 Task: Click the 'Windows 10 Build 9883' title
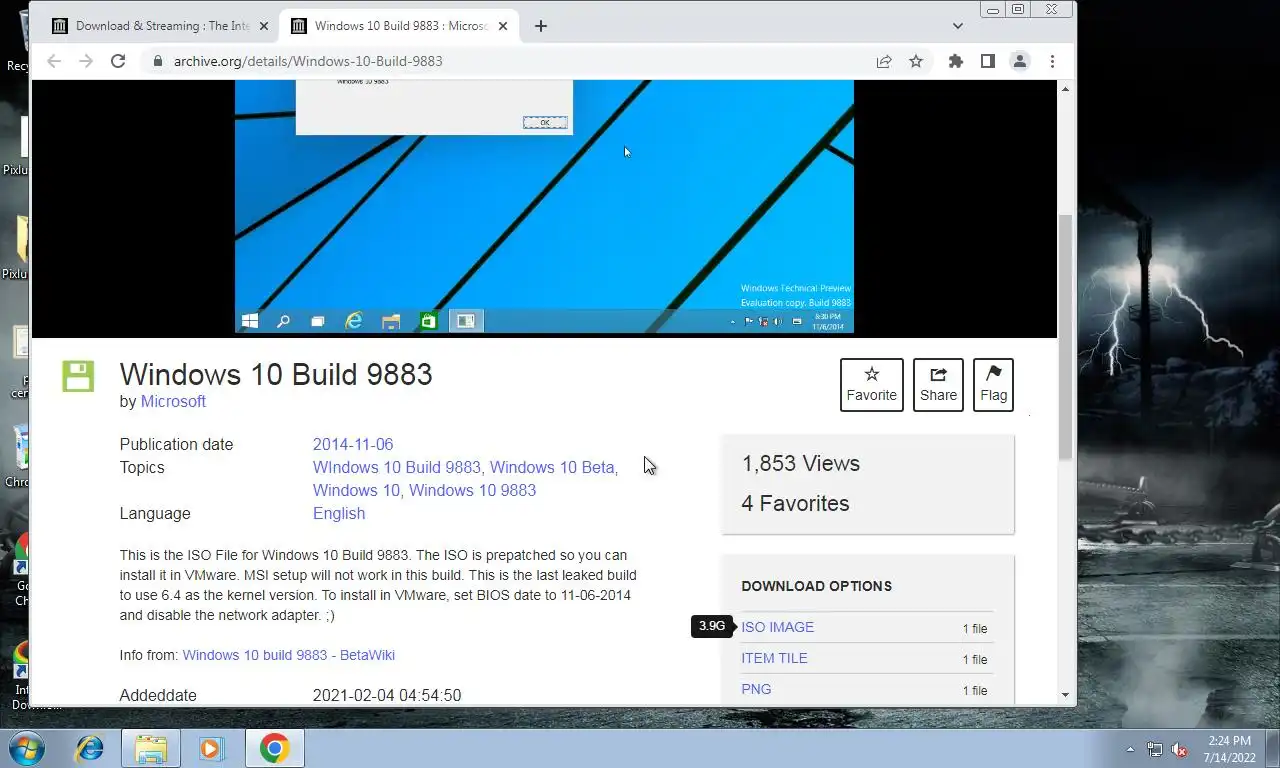(276, 374)
